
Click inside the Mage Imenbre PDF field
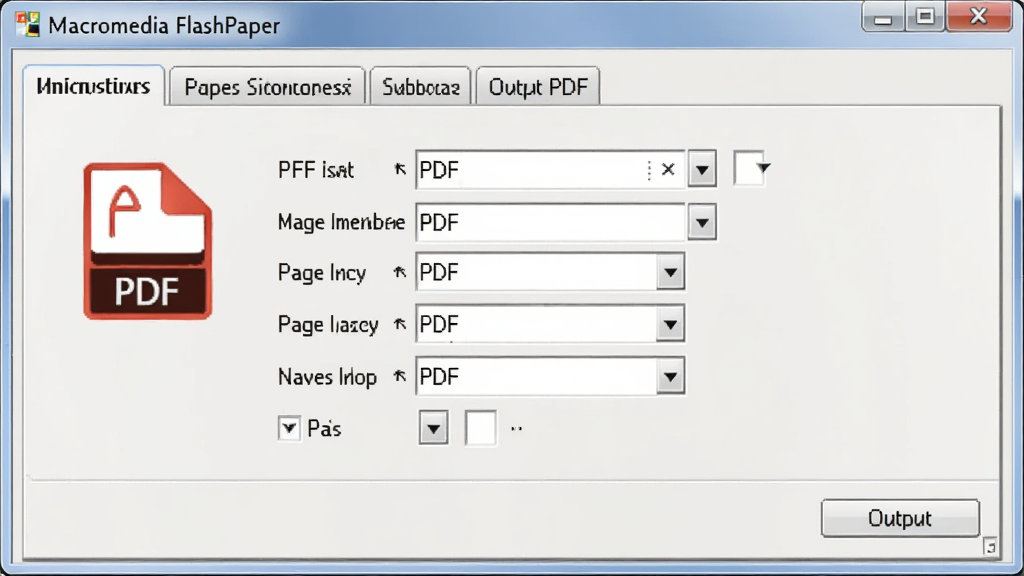(551, 223)
